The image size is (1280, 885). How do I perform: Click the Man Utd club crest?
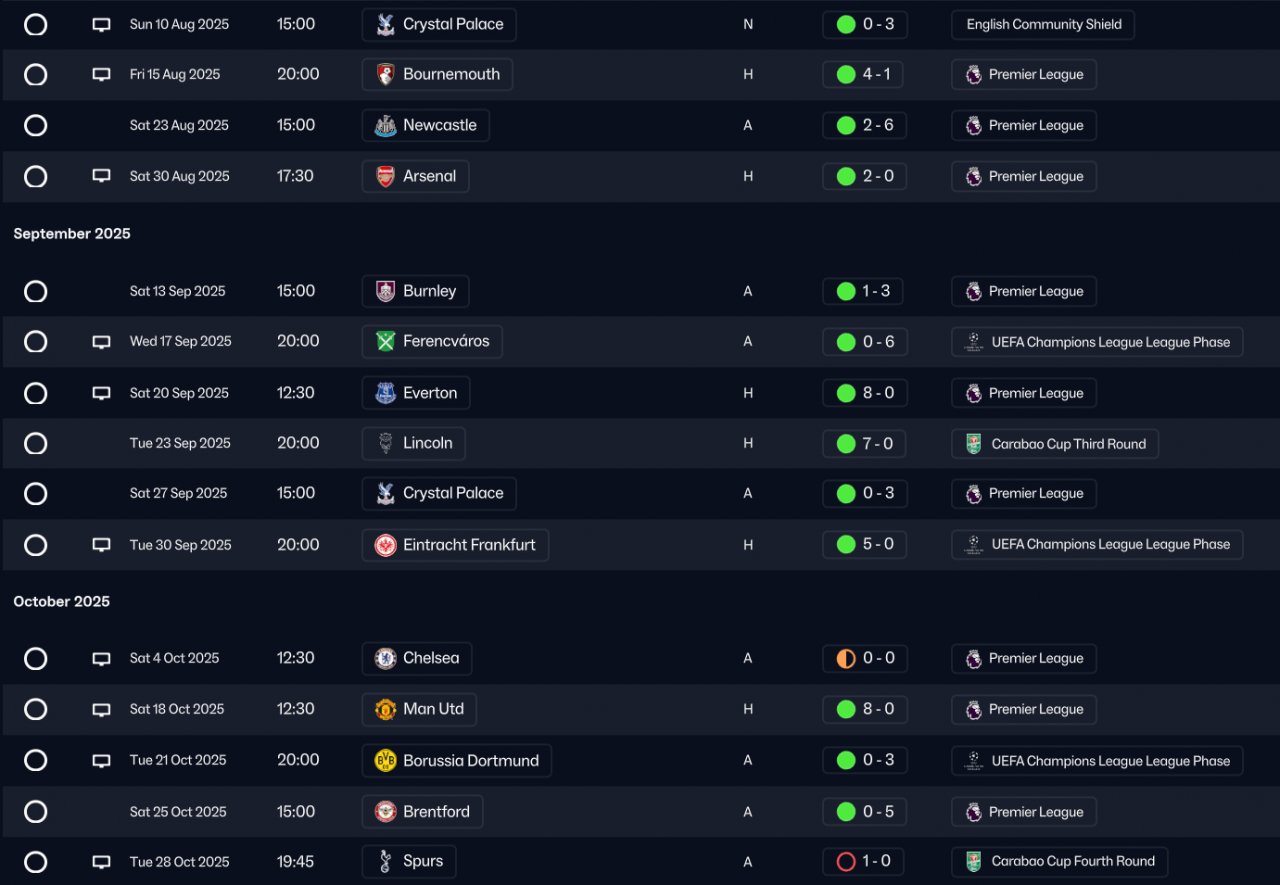pyautogui.click(x=385, y=709)
